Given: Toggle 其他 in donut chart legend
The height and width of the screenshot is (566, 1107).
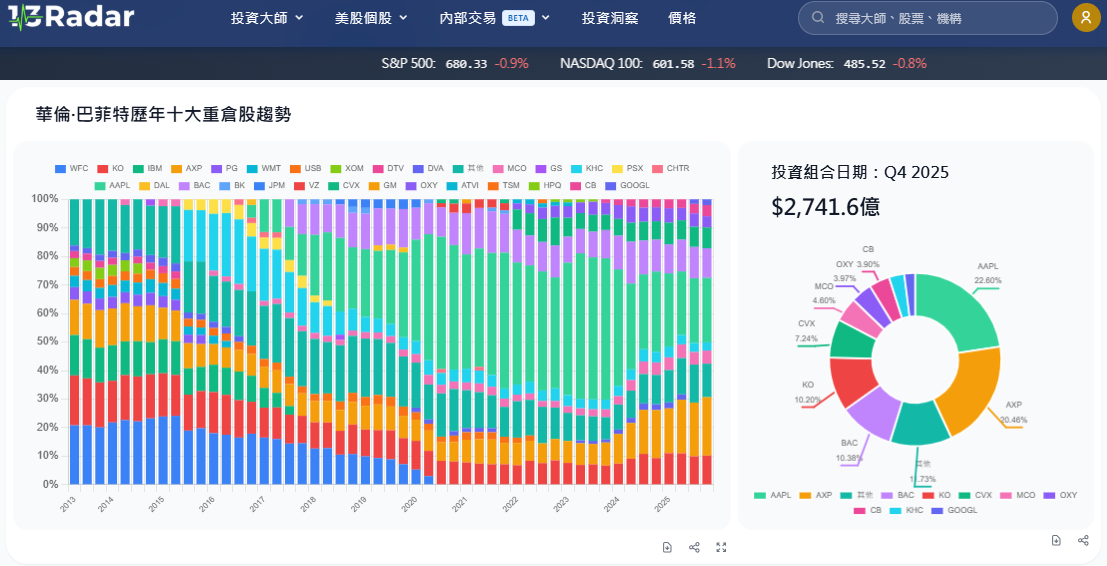Looking at the screenshot, I should click(856, 495).
